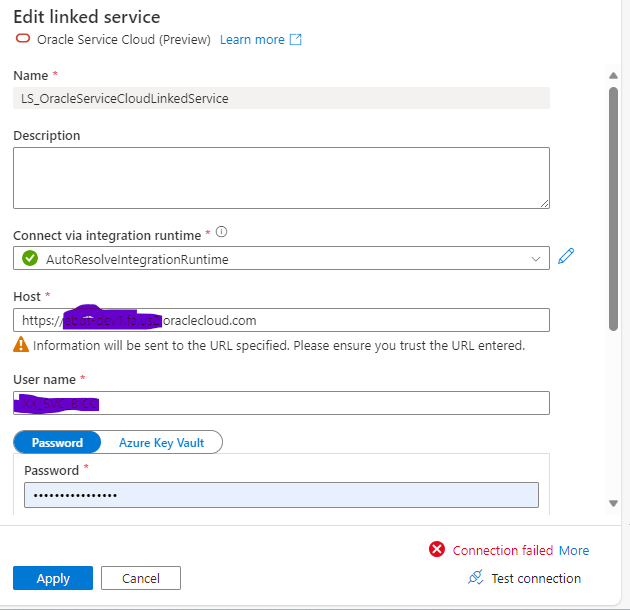Open the Learn more link
Image resolution: width=630 pixels, height=610 pixels.
point(252,40)
